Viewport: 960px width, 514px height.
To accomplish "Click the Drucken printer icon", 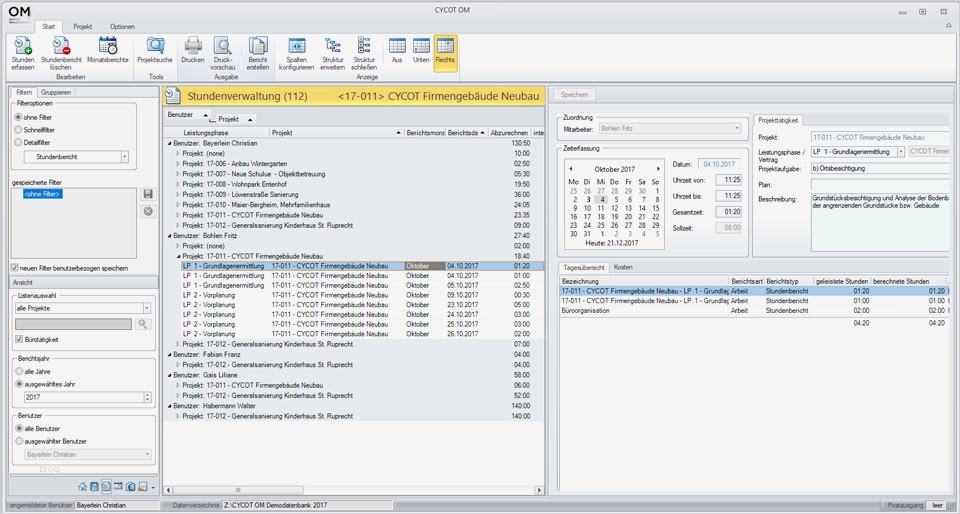I will (x=193, y=46).
